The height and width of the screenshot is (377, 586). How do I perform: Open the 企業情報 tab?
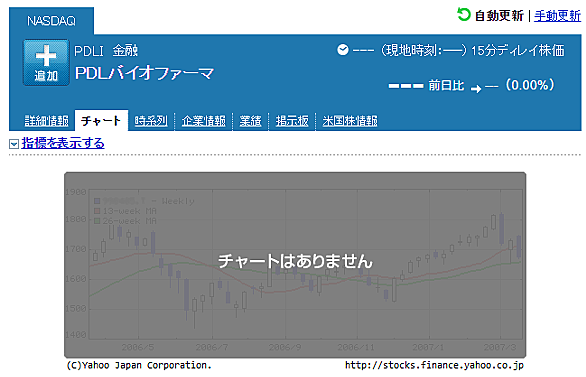[x=204, y=121]
